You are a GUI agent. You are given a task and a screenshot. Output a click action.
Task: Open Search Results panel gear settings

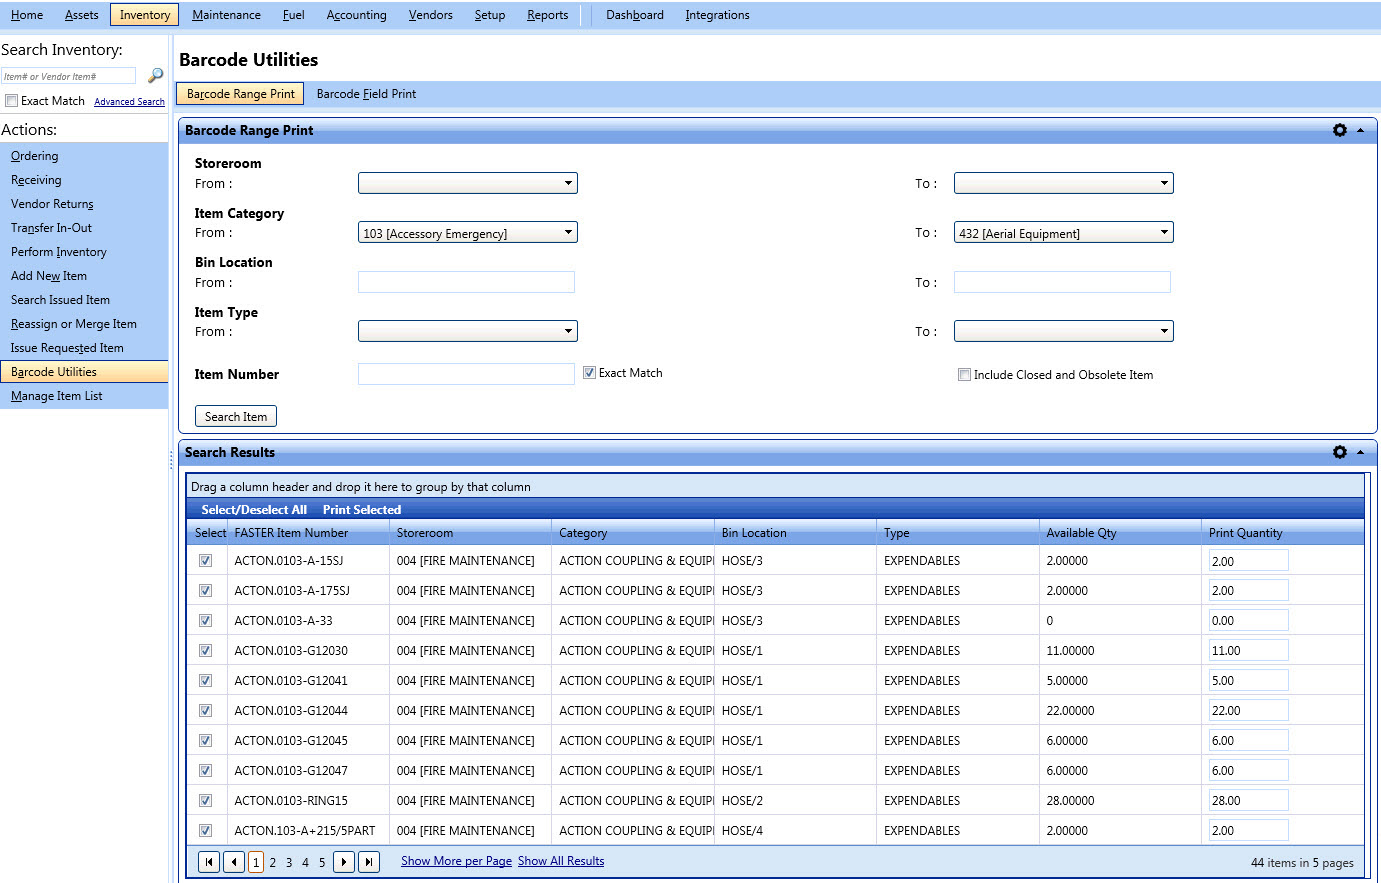click(1339, 452)
